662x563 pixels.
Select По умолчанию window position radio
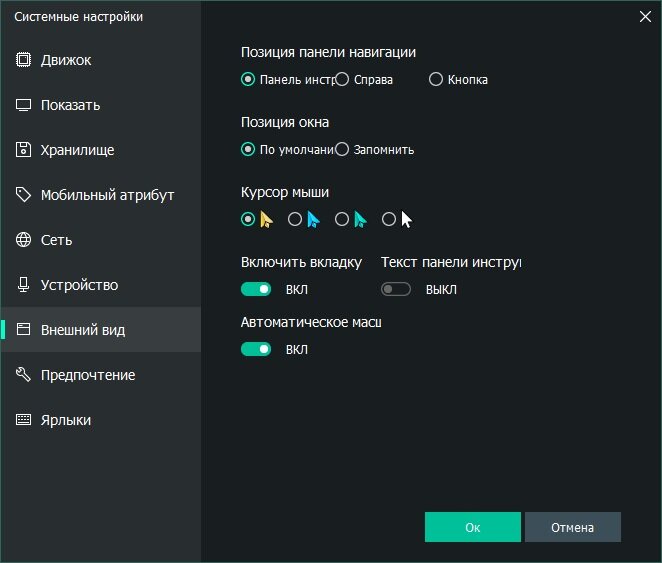[x=248, y=149]
